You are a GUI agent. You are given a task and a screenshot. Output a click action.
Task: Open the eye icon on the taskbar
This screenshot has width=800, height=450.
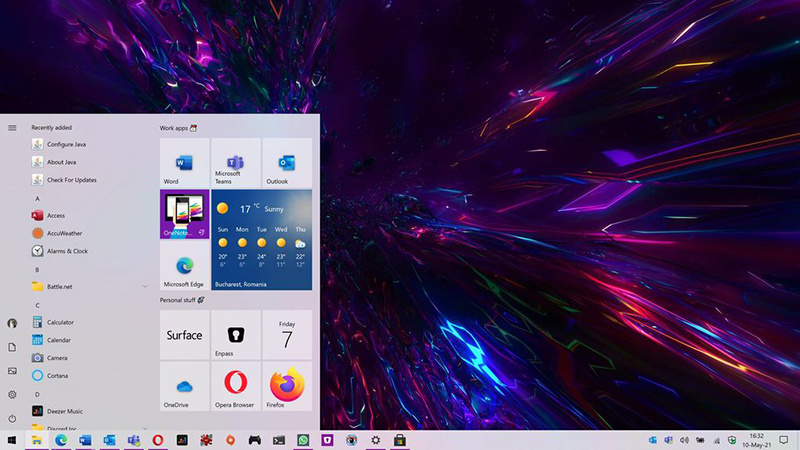click(x=352, y=440)
